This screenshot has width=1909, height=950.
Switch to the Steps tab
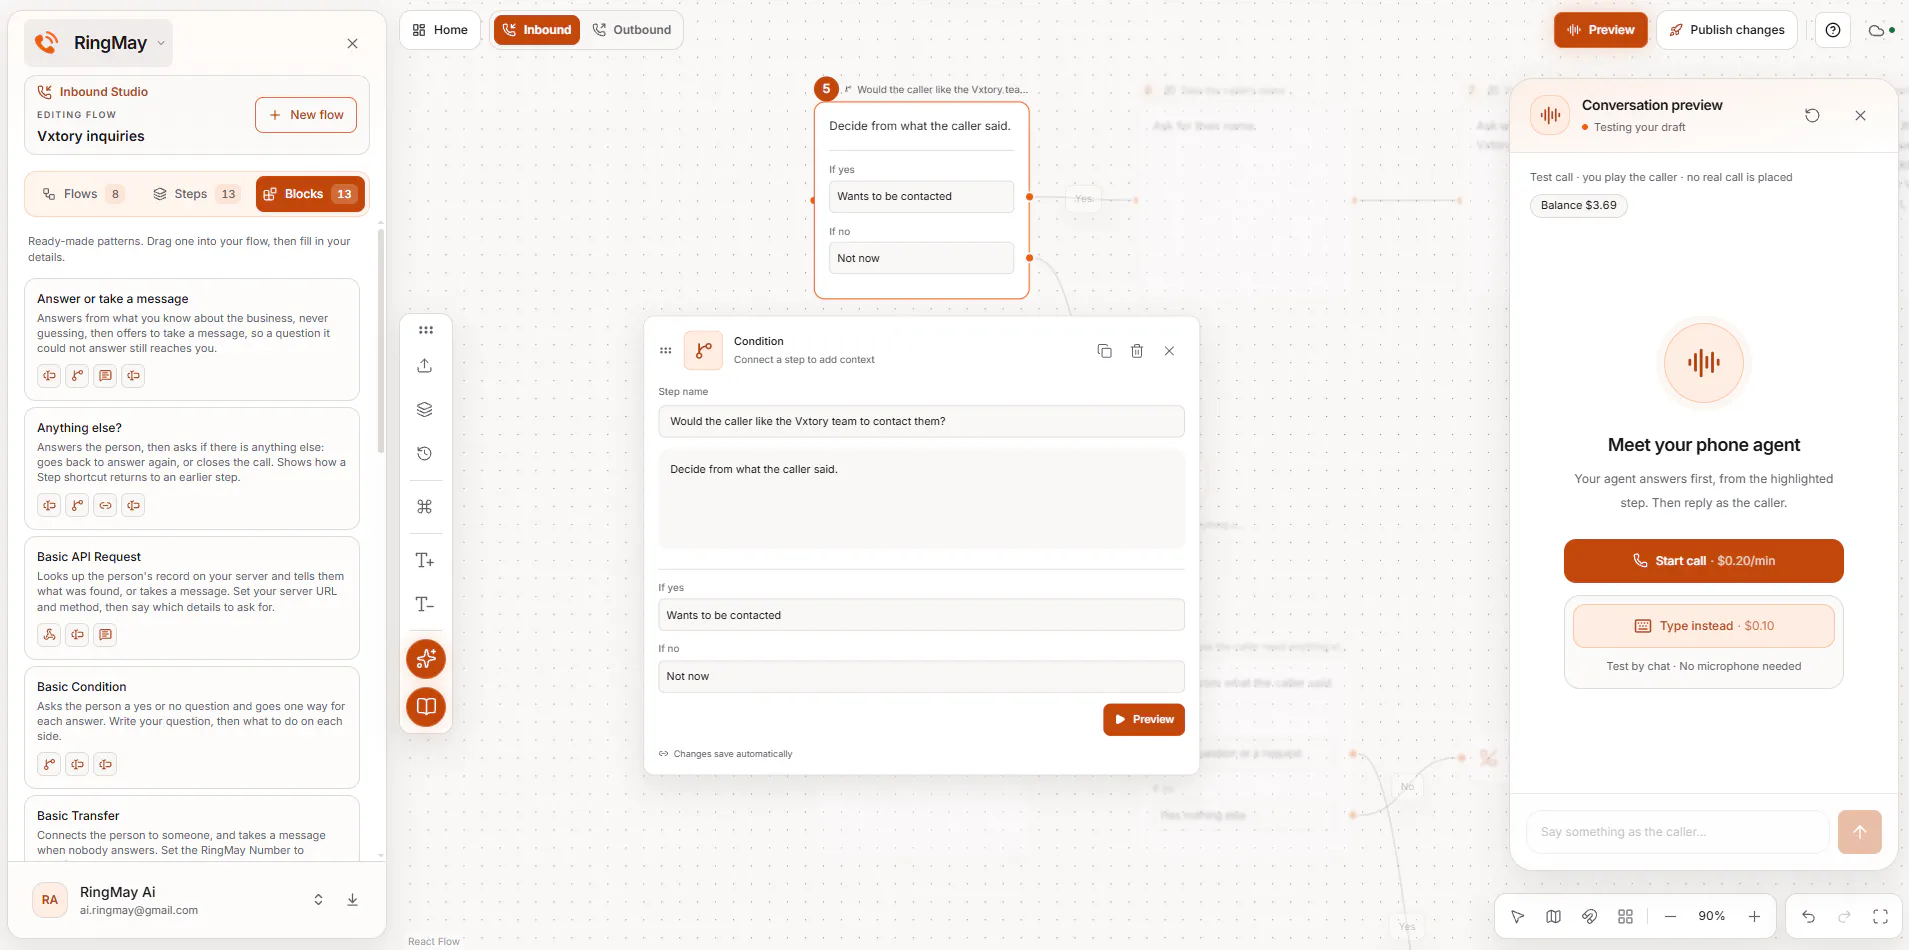196,194
